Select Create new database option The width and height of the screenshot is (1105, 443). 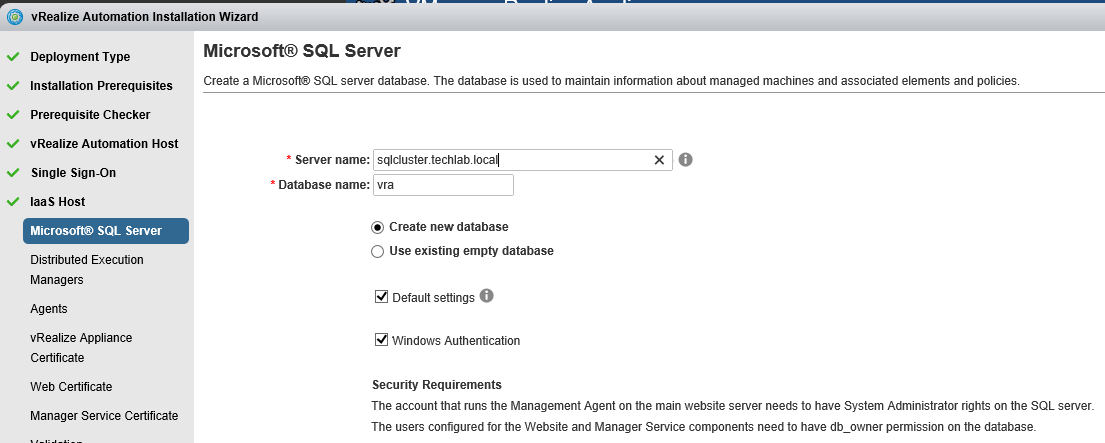click(x=378, y=227)
